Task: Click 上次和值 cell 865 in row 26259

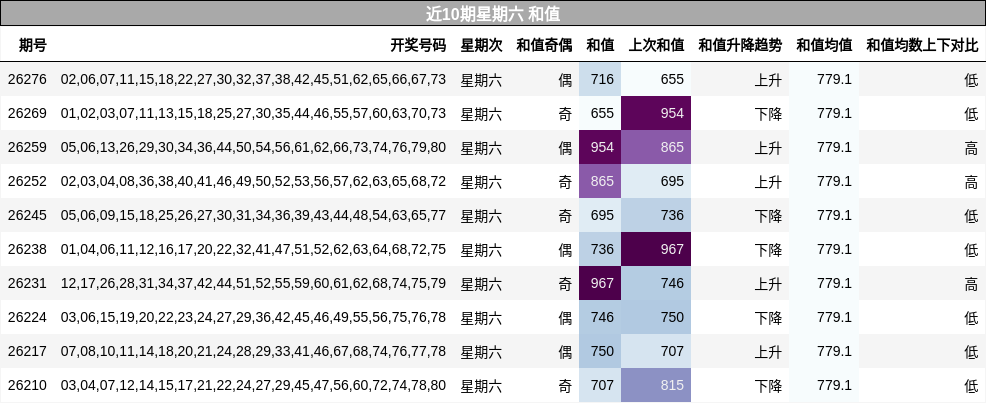Action: 656,147
